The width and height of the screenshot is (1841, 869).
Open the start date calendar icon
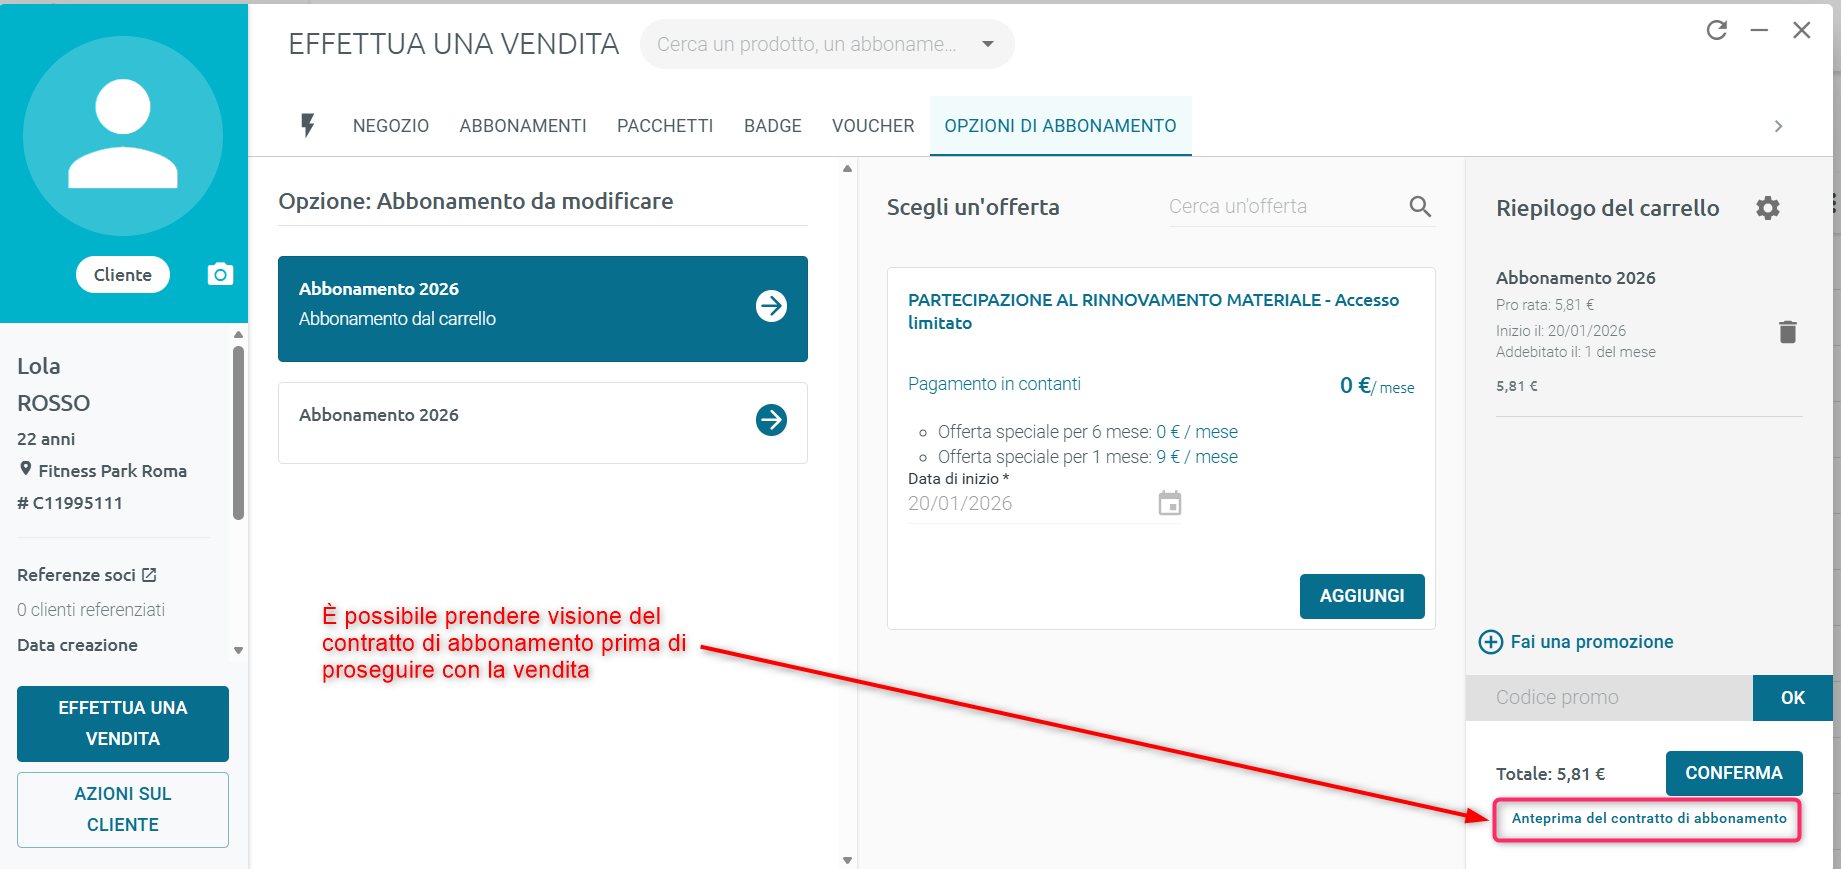(x=1170, y=503)
